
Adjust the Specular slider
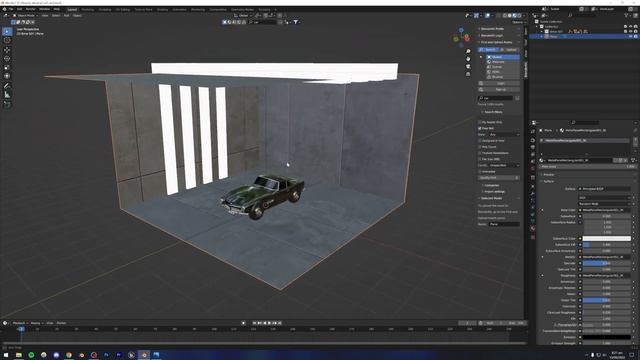pos(607,263)
